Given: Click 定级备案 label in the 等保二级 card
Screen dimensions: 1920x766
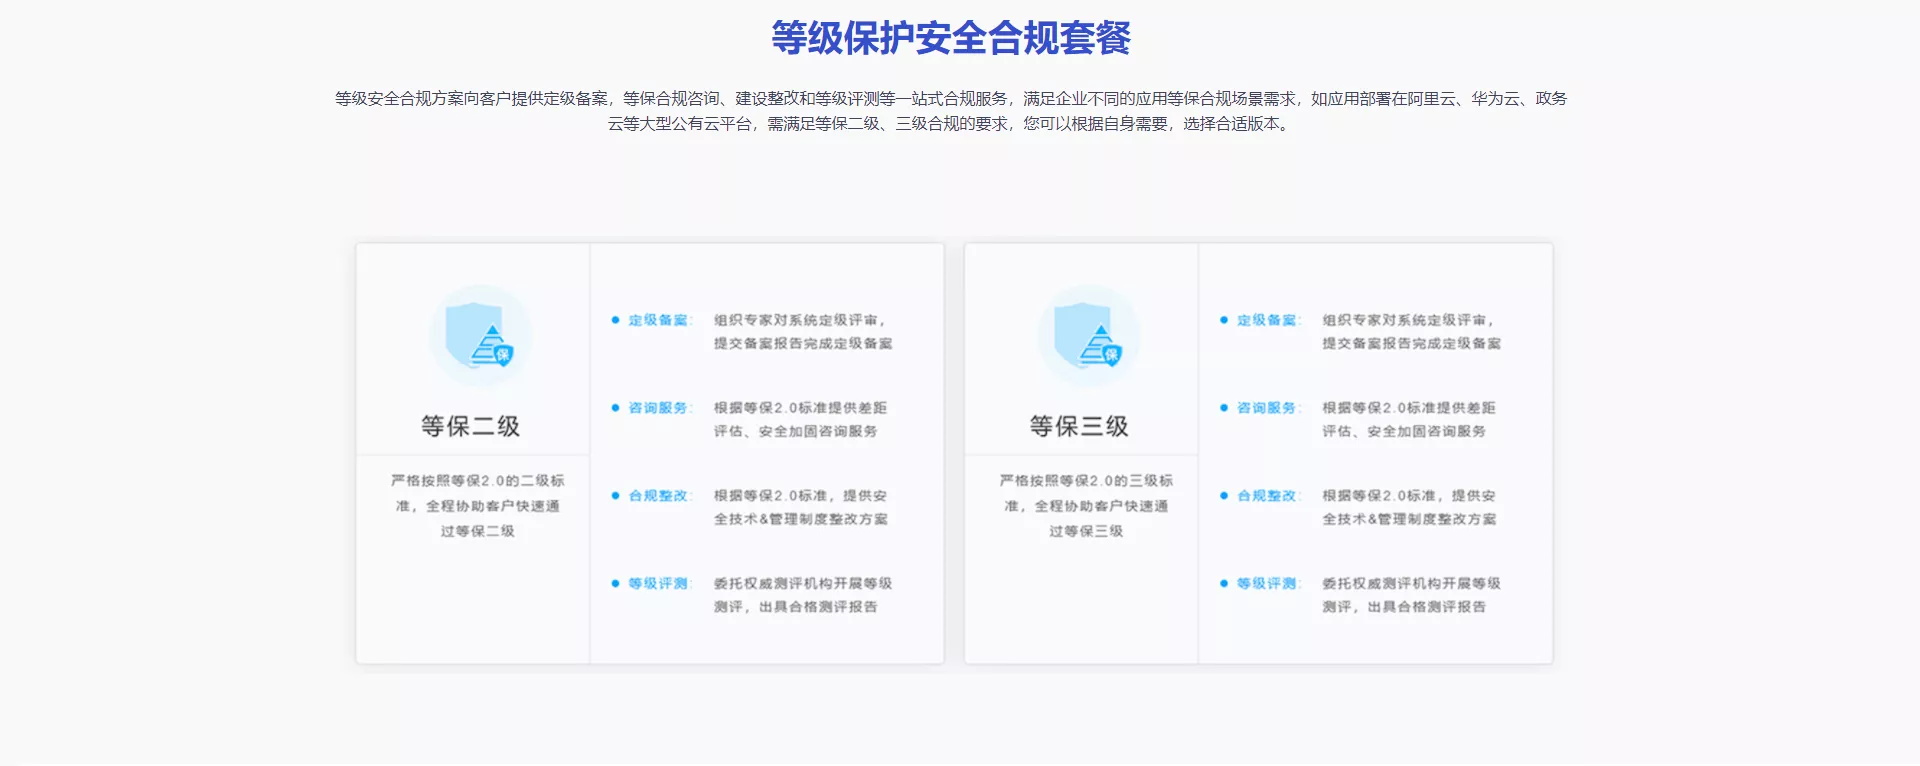Looking at the screenshot, I should [x=659, y=320].
